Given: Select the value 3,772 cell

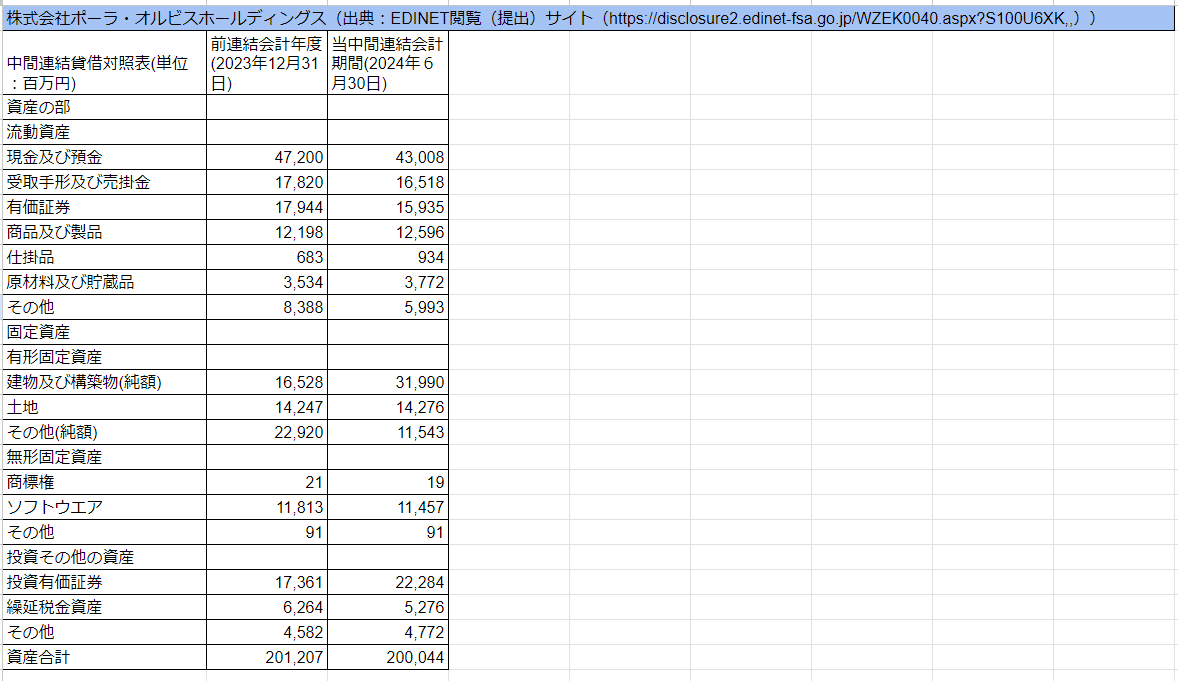Looking at the screenshot, I should point(388,282).
